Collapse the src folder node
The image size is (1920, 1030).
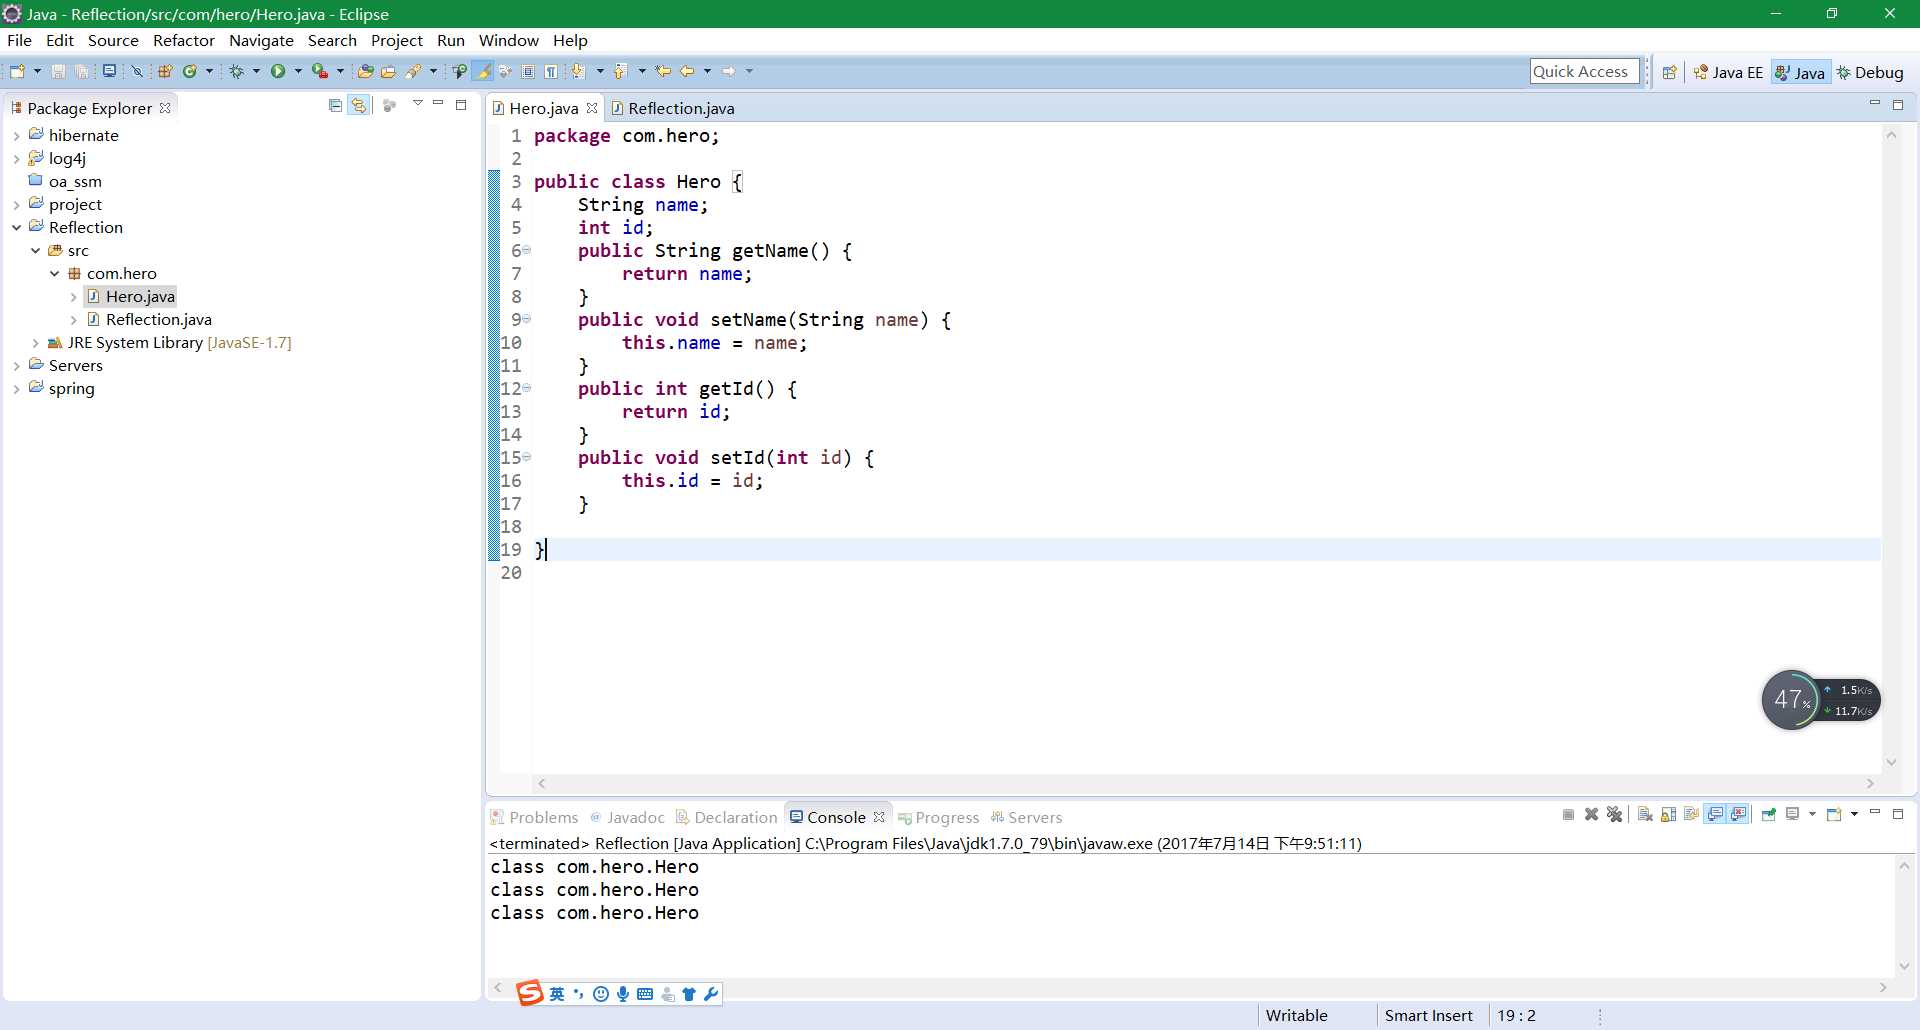click(35, 251)
